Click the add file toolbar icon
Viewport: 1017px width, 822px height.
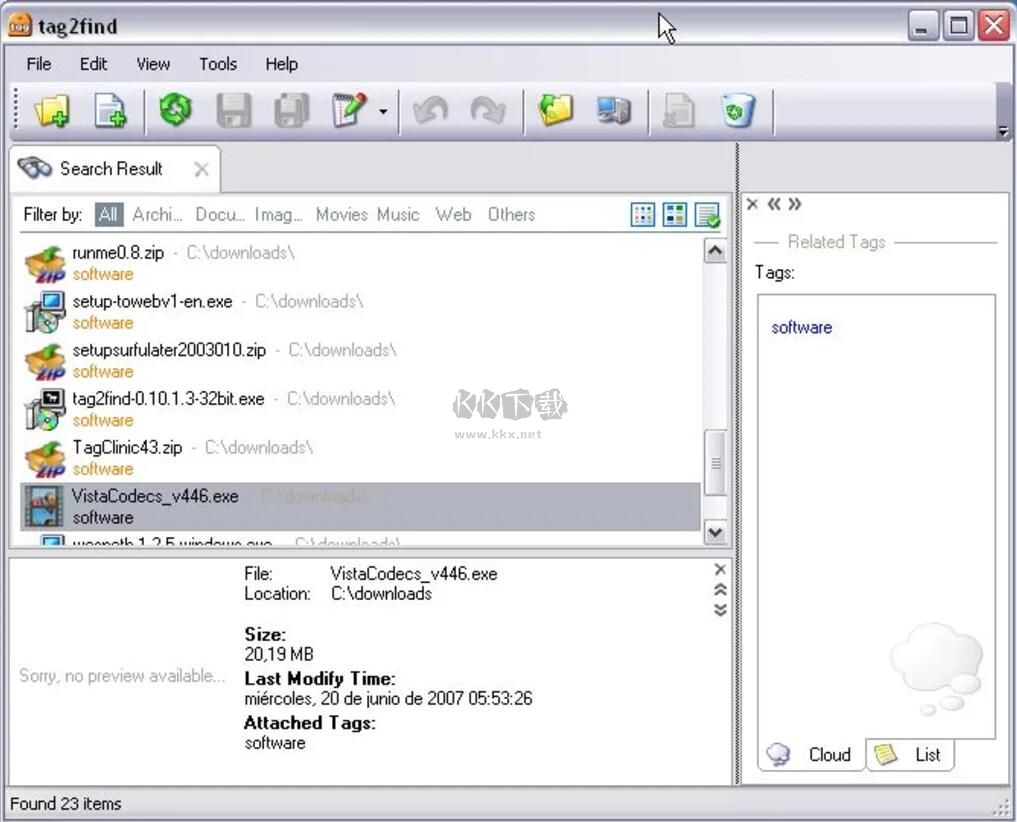(110, 110)
